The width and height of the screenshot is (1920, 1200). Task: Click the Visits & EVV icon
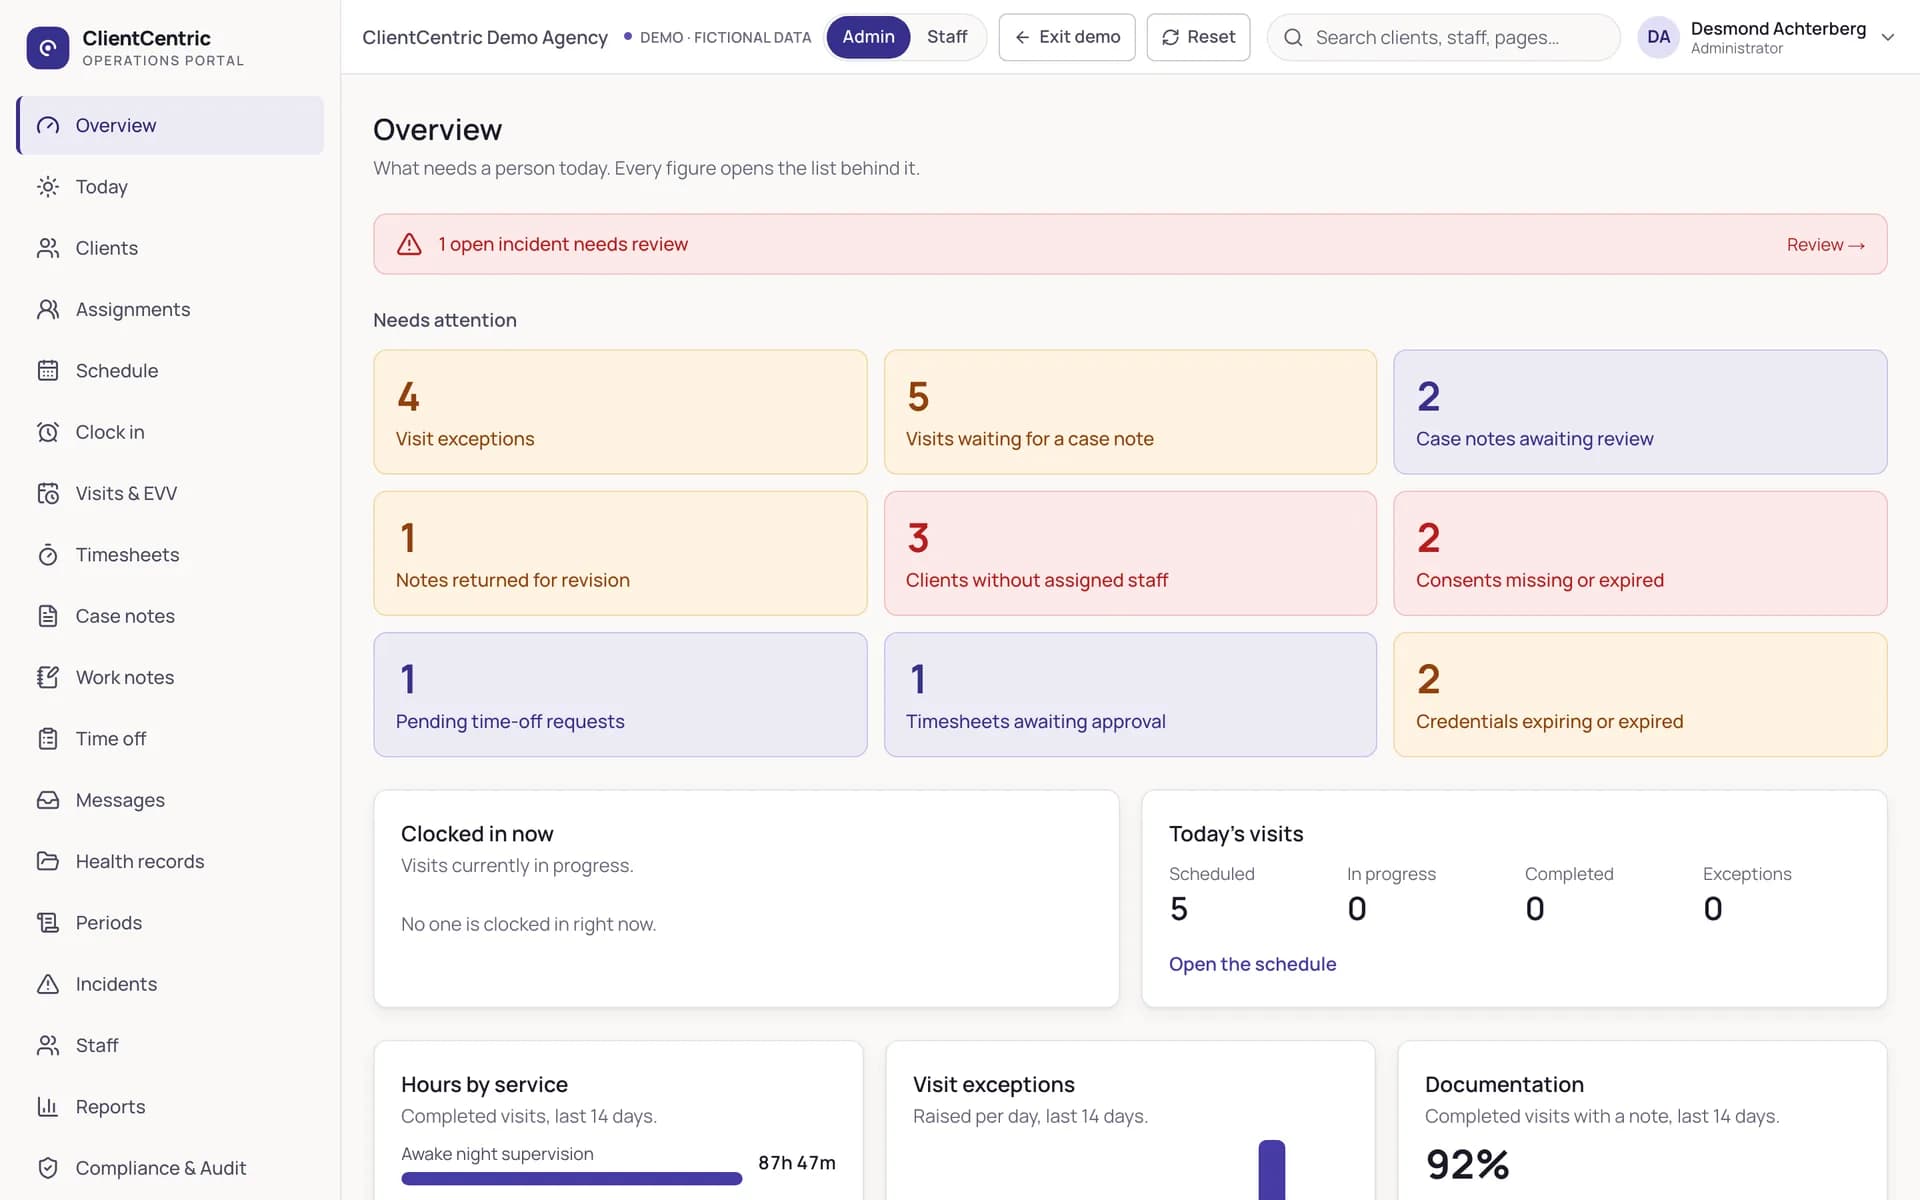[48, 493]
